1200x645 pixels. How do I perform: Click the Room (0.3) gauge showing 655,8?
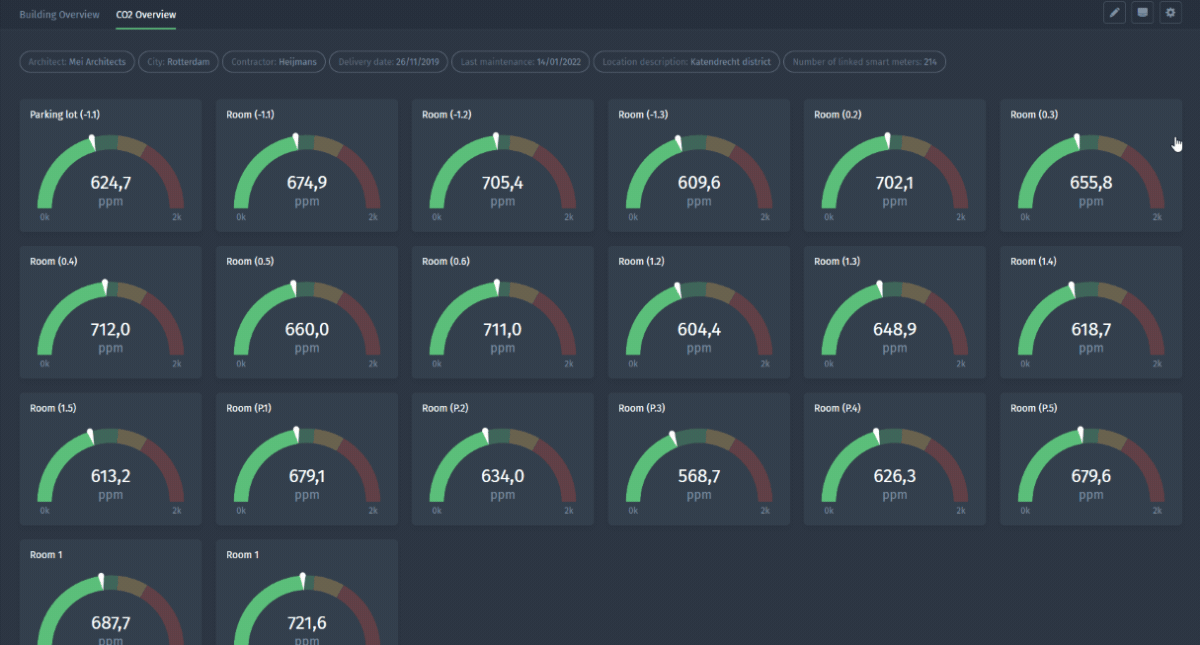1090,170
